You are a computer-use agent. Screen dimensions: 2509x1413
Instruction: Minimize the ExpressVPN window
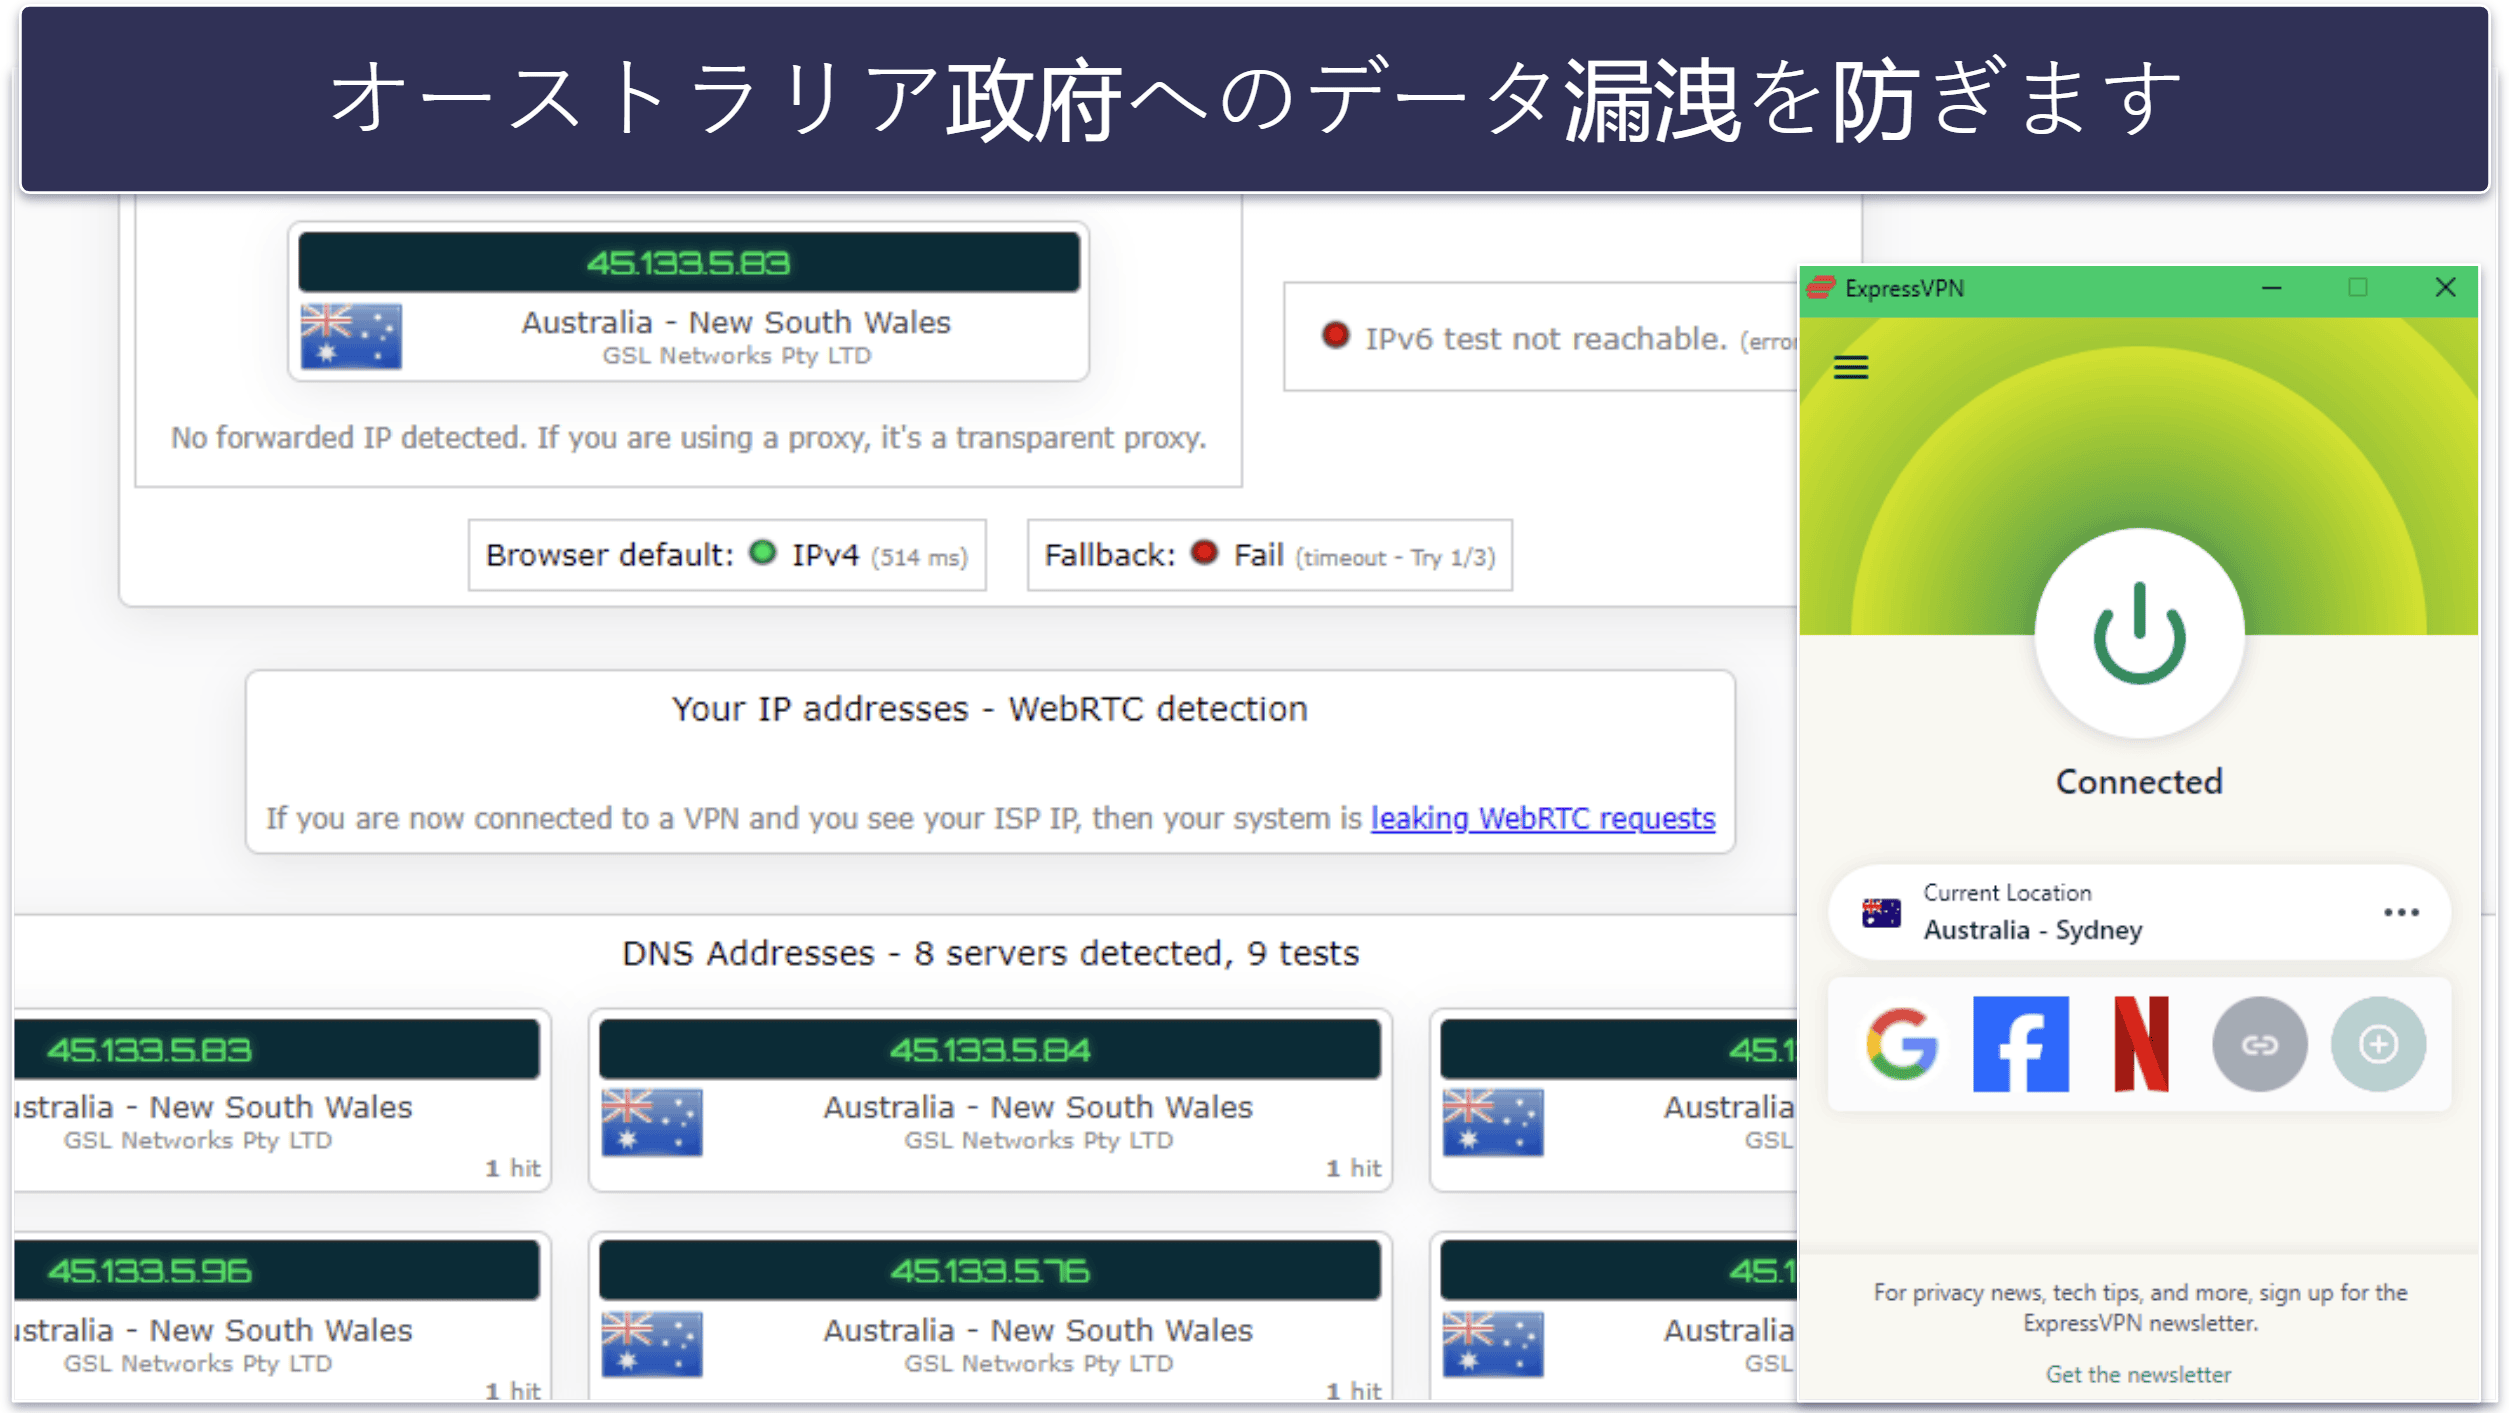point(2271,288)
